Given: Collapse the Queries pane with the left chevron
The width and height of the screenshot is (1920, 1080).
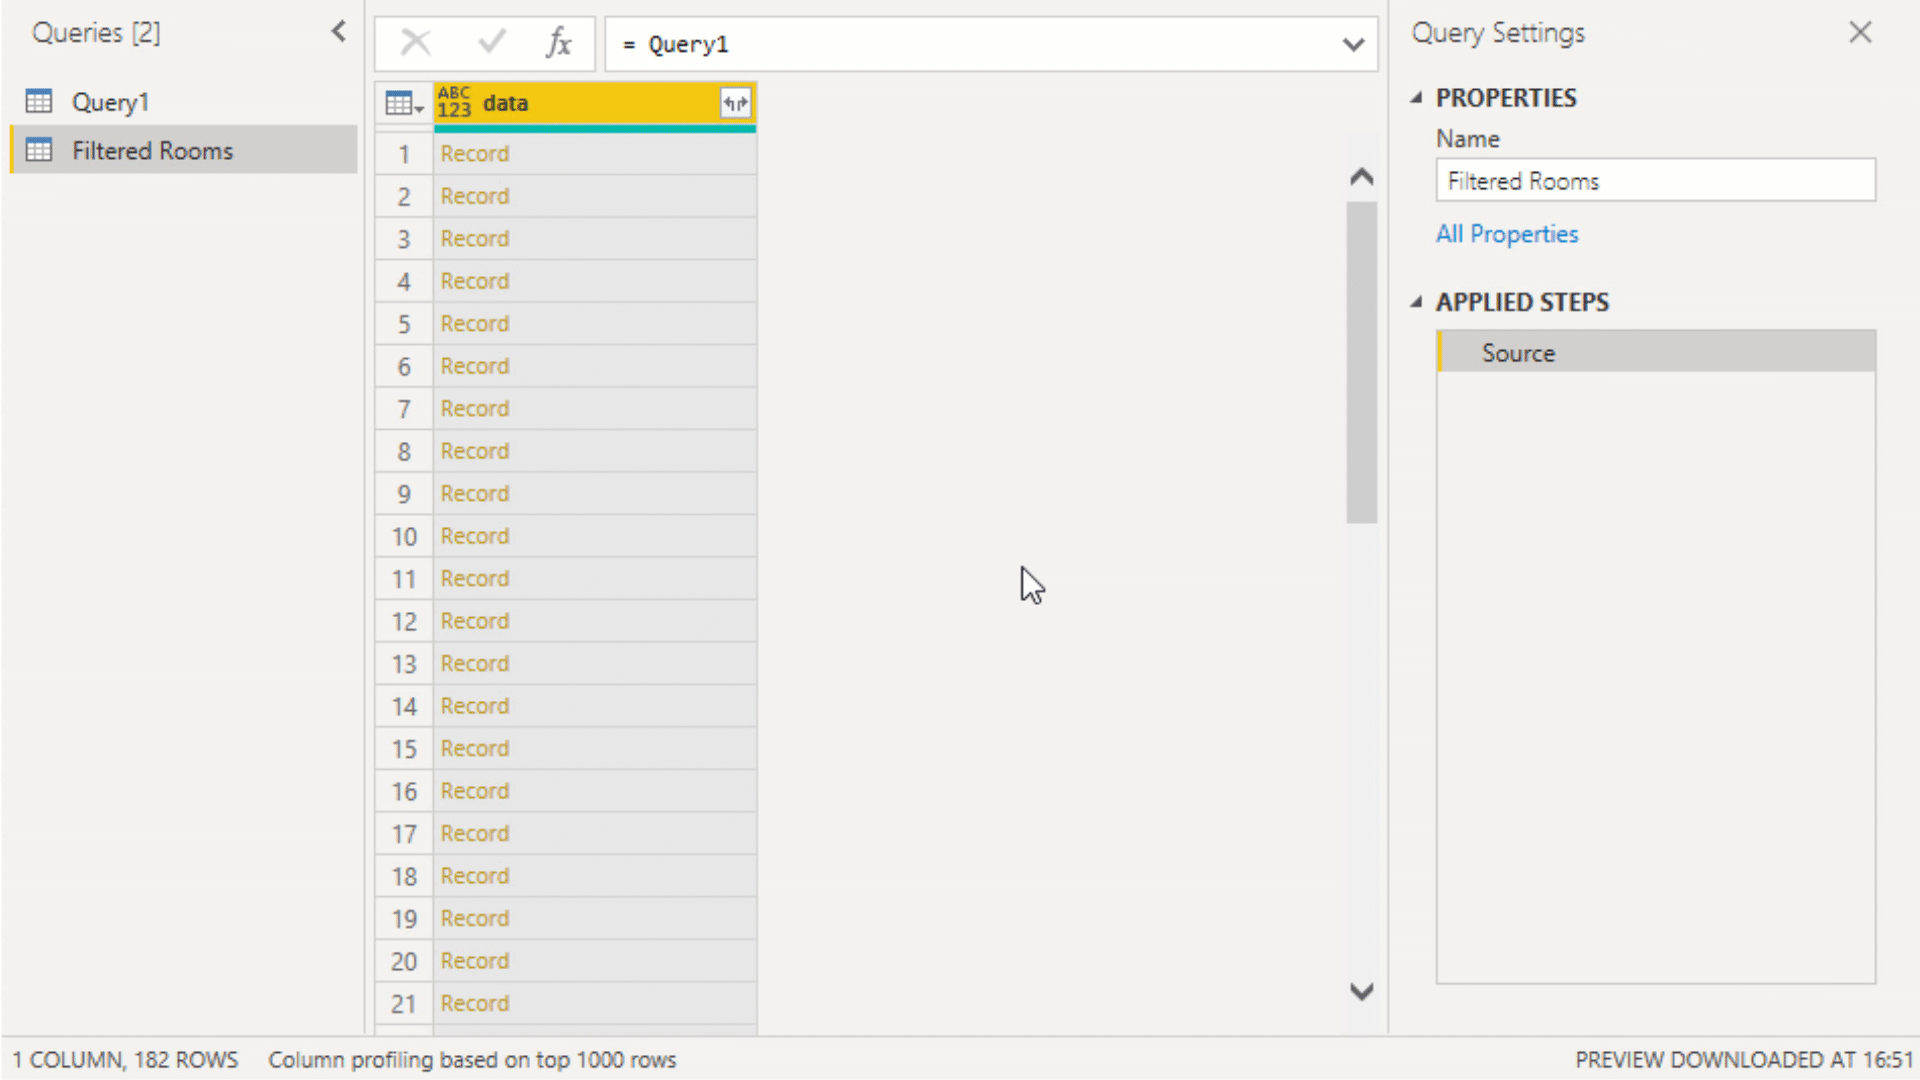Looking at the screenshot, I should pos(338,31).
